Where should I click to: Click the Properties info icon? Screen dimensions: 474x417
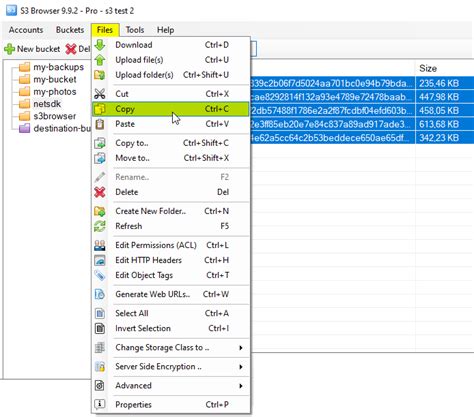click(x=100, y=404)
